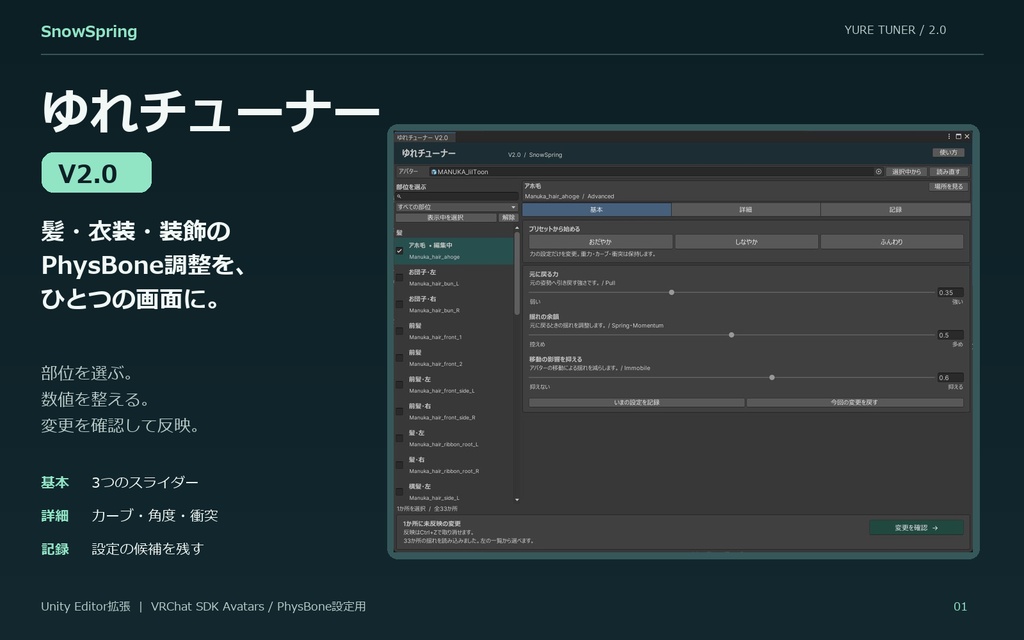1024x640 pixels.
Task: Select the お団子・右 list row
Action: coord(454,304)
